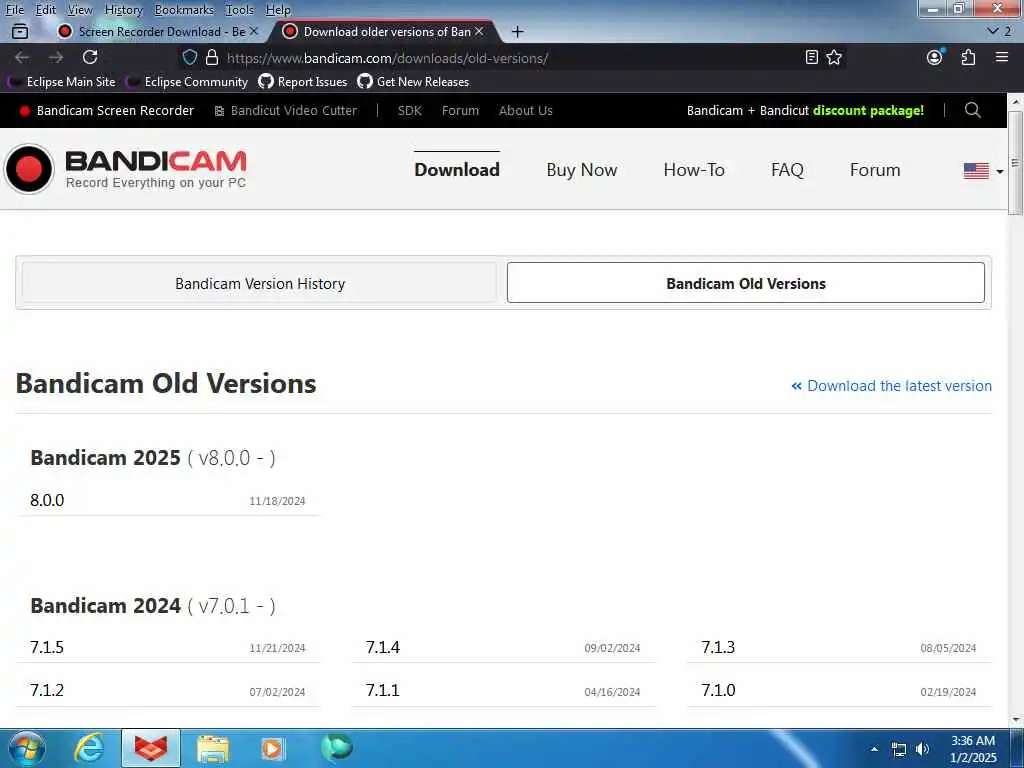Open a new tab with the plus button

coord(517,31)
